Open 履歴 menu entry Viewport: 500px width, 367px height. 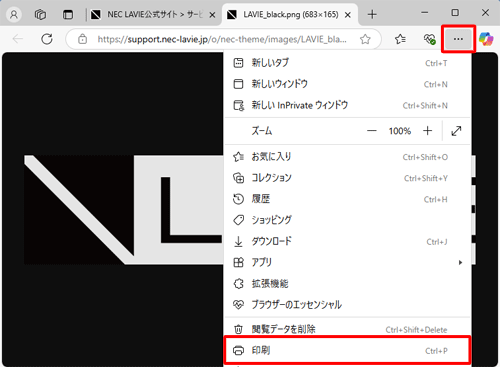348,199
